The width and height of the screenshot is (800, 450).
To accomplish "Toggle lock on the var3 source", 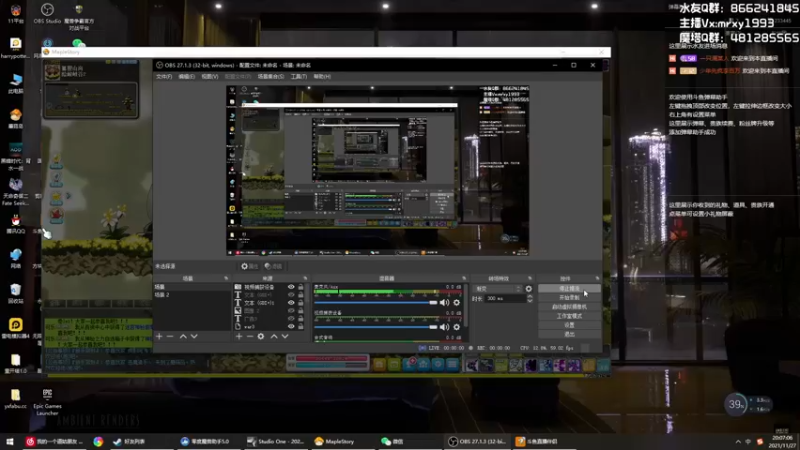I will pyautogui.click(x=301, y=327).
